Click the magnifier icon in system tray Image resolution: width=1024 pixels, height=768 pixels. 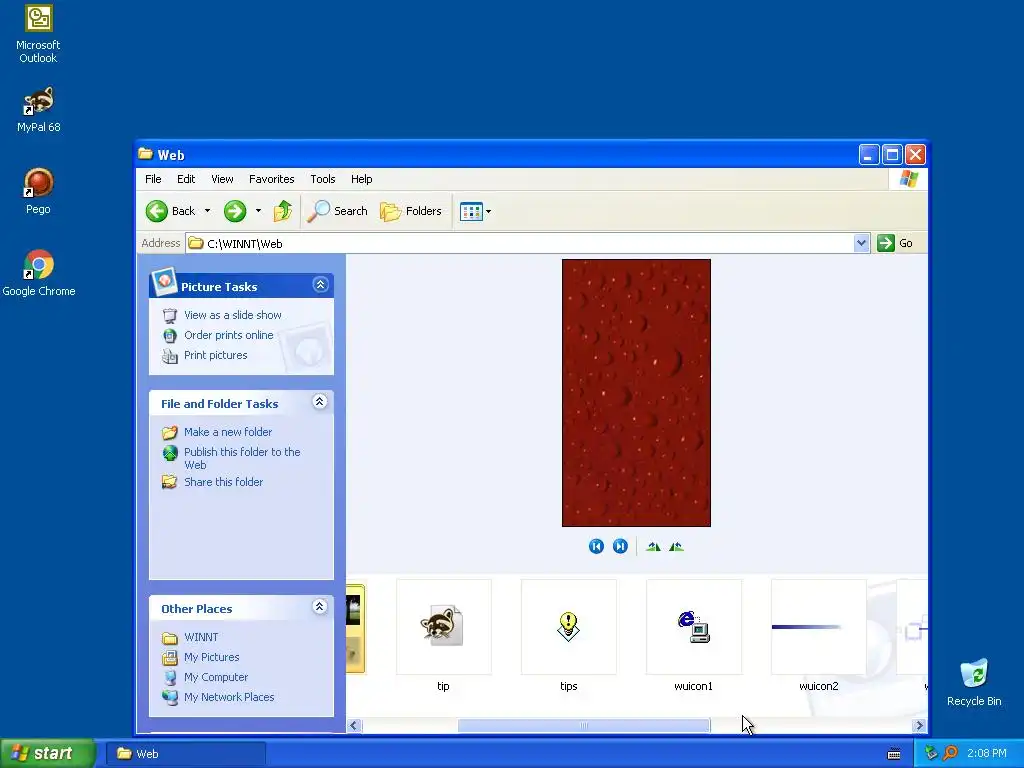(x=950, y=753)
